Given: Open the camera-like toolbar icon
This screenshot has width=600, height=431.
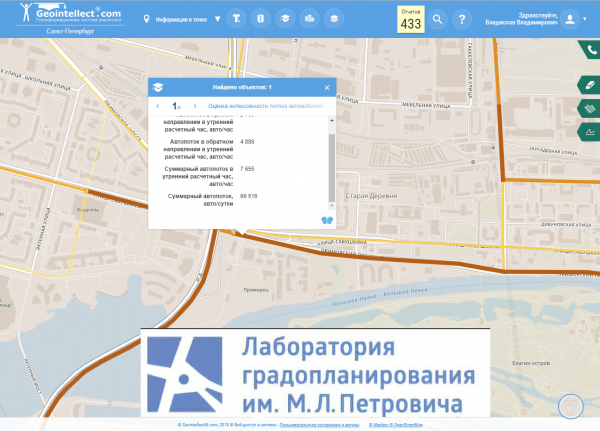Looking at the screenshot, I should (x=310, y=18).
